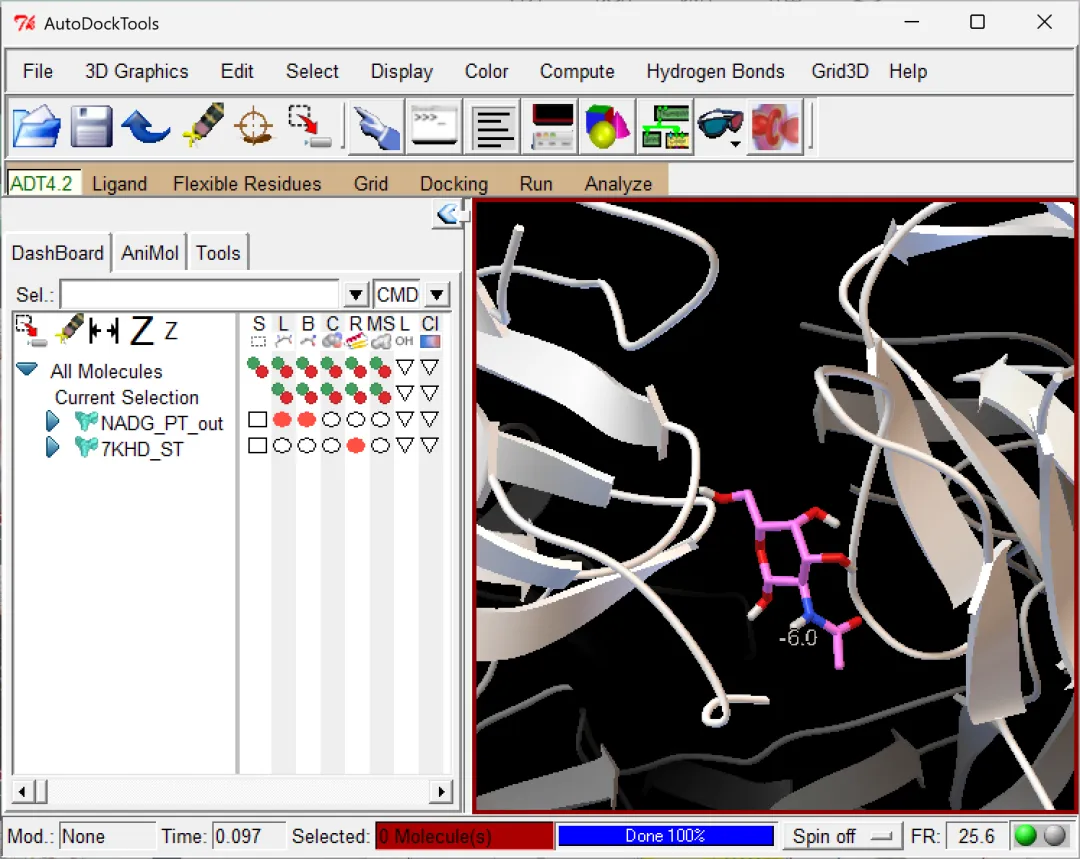
Task: Click the small z icon in dashboard
Action: (x=171, y=332)
